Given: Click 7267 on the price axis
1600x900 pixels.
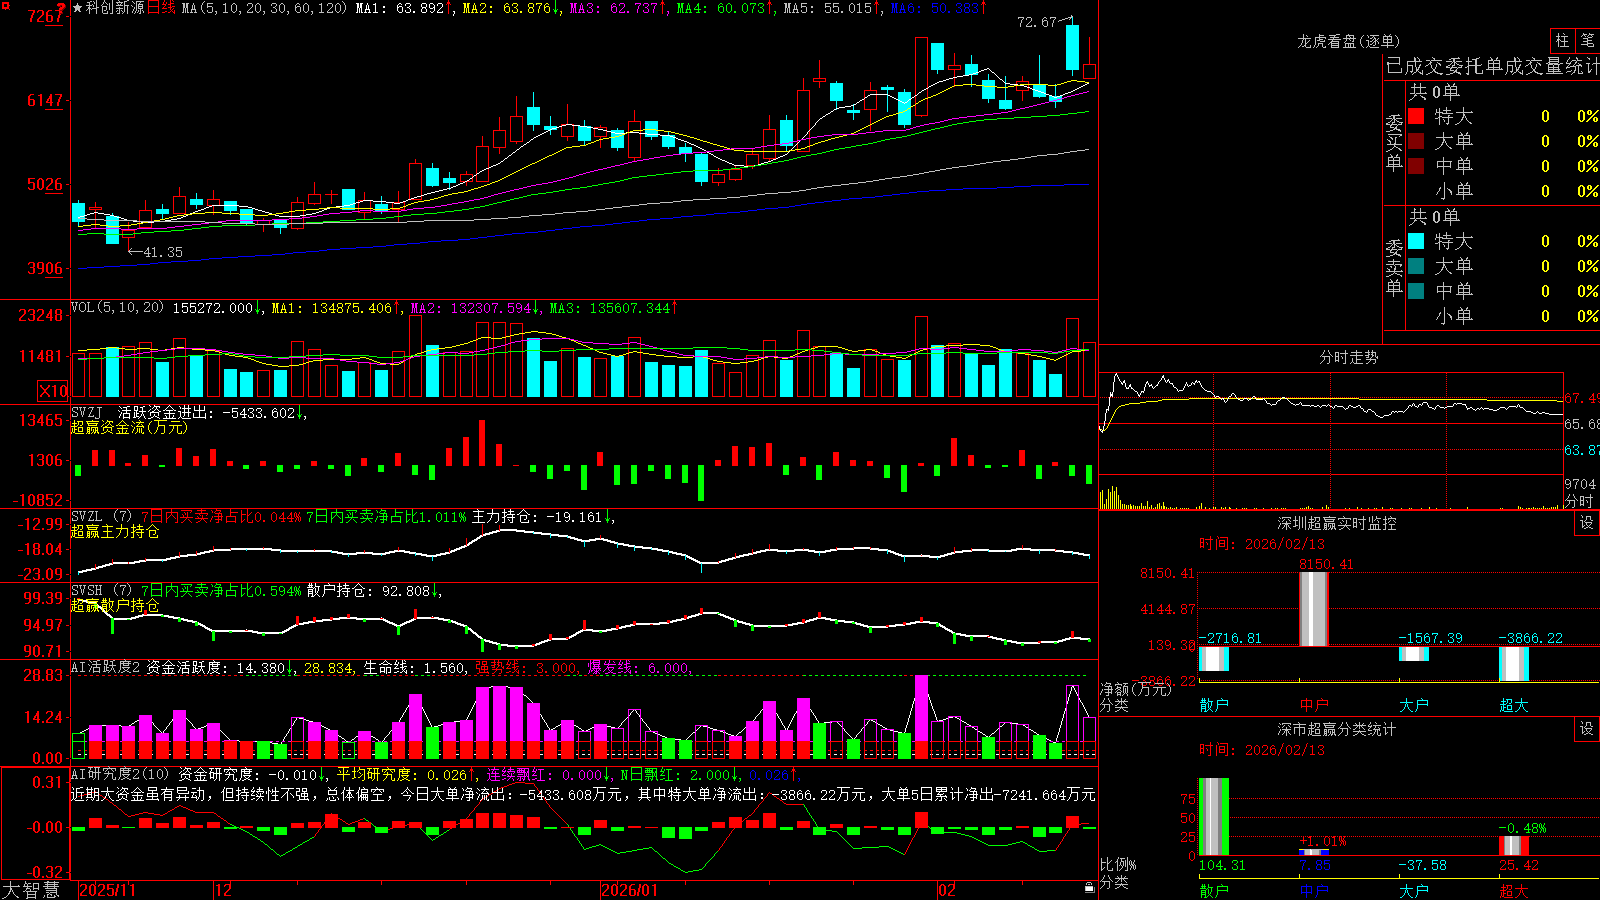Looking at the screenshot, I should [x=45, y=16].
